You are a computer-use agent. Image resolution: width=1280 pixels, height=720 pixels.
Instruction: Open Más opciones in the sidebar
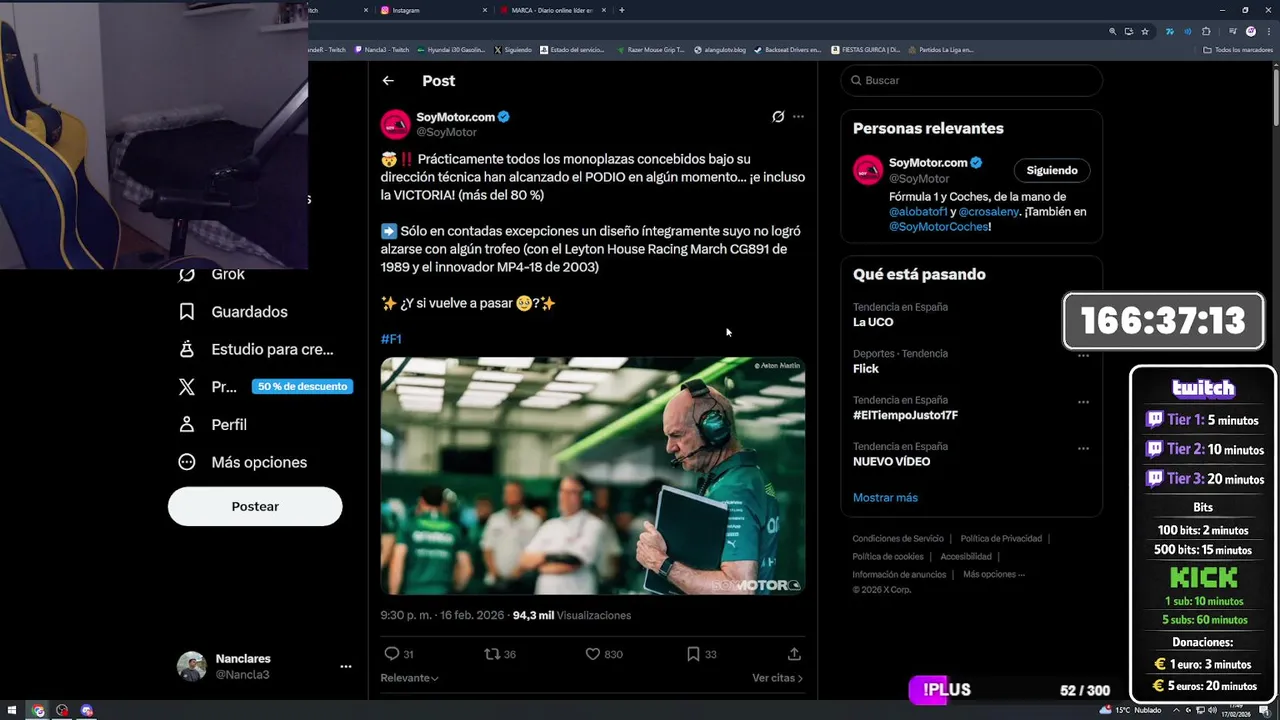(243, 463)
